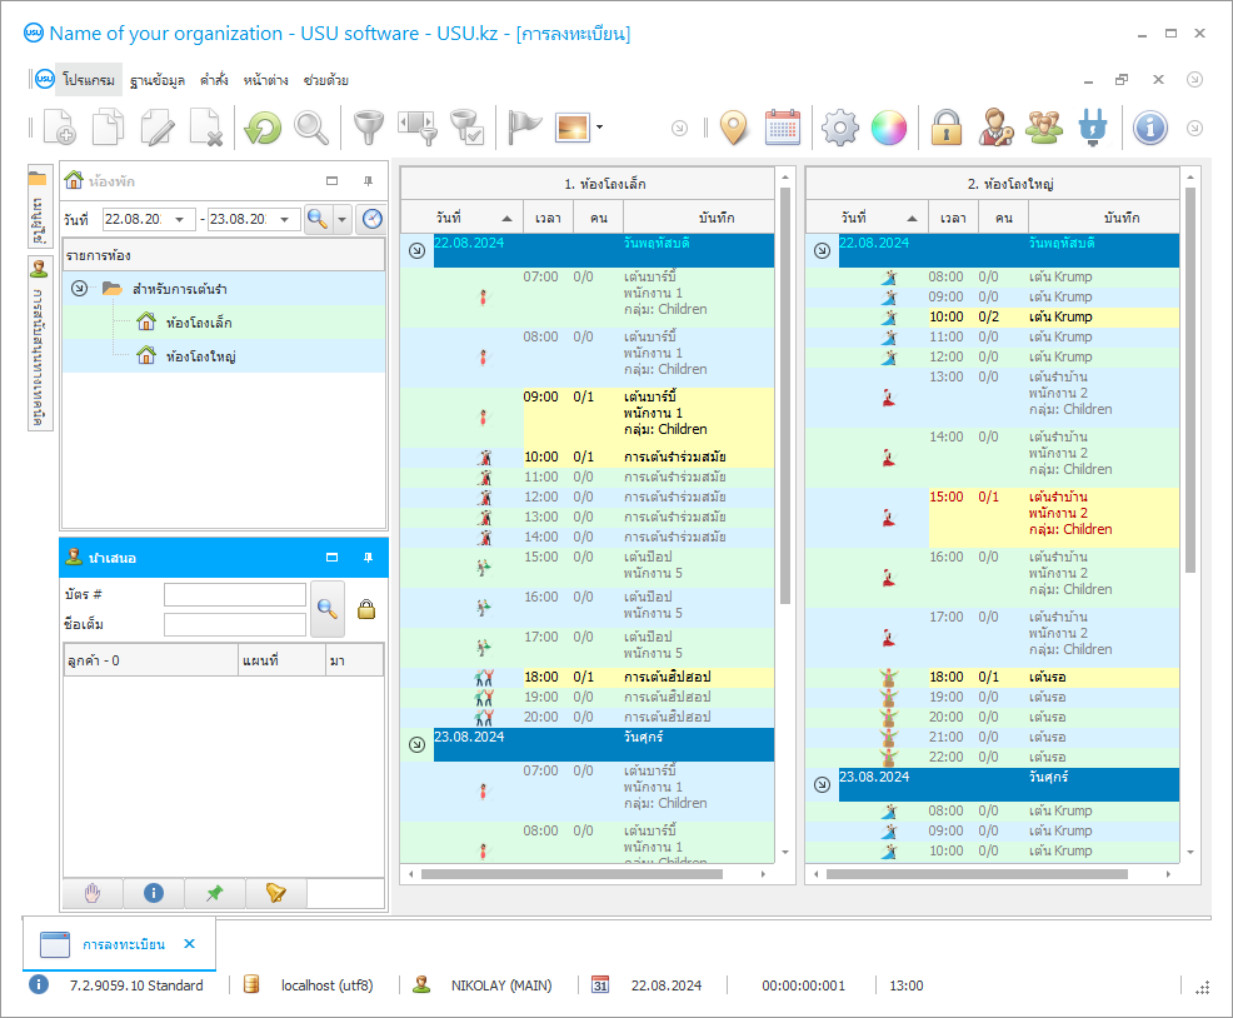
Task: Open the ฐานข้อมูล menu
Action: 157,80
